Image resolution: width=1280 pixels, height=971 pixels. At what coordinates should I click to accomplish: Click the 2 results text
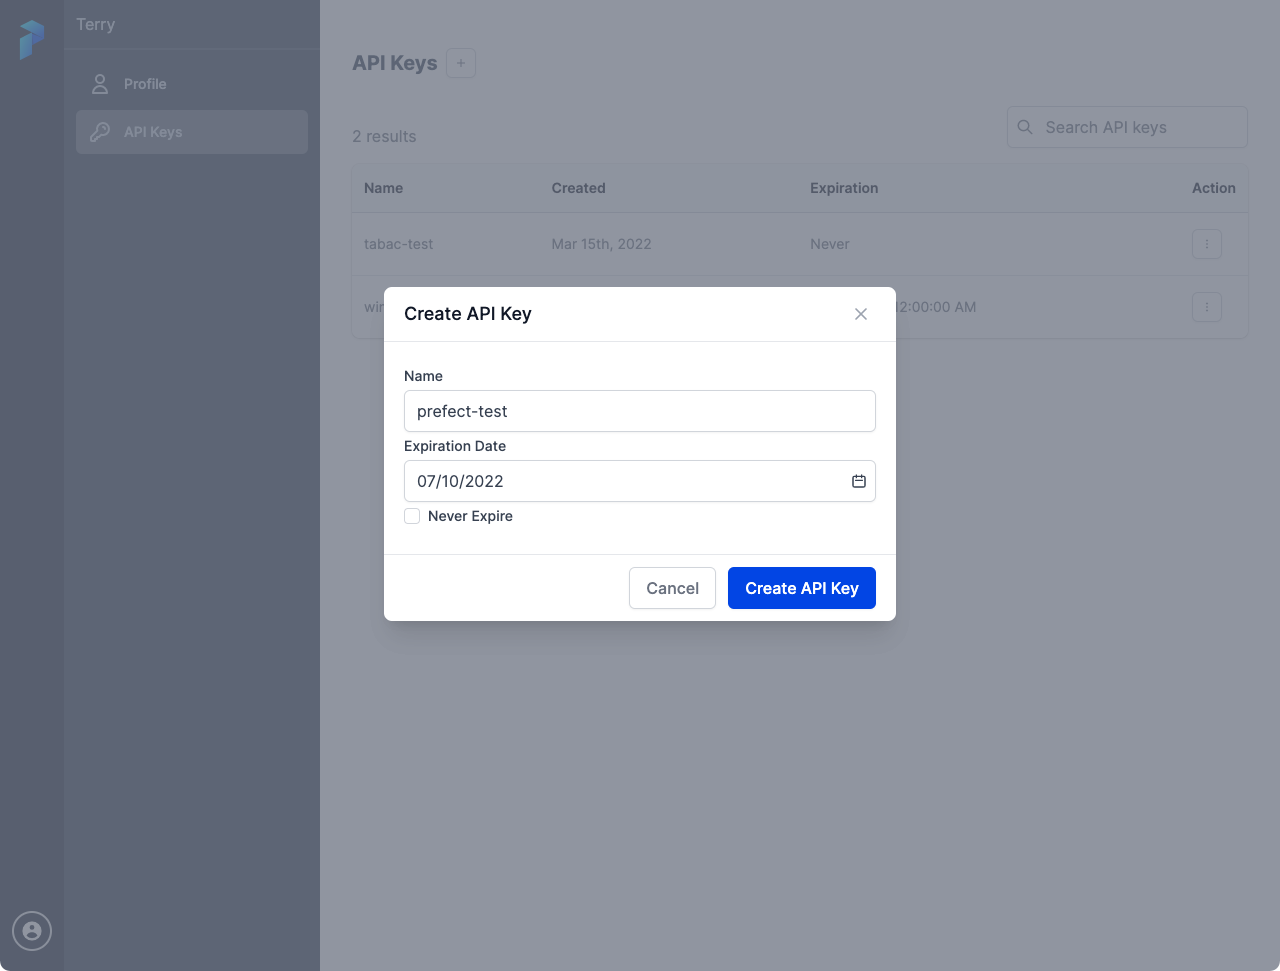[384, 136]
